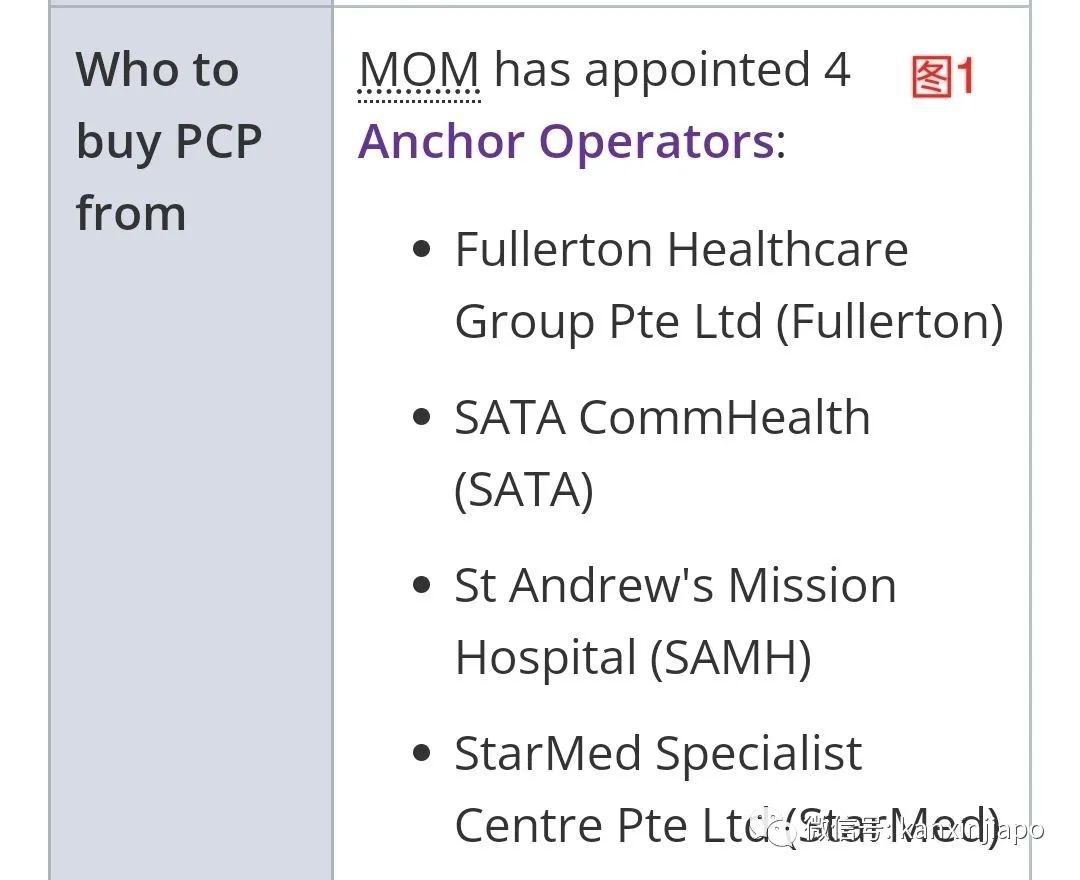Click the StarMed Specialist list entry

(x=658, y=753)
